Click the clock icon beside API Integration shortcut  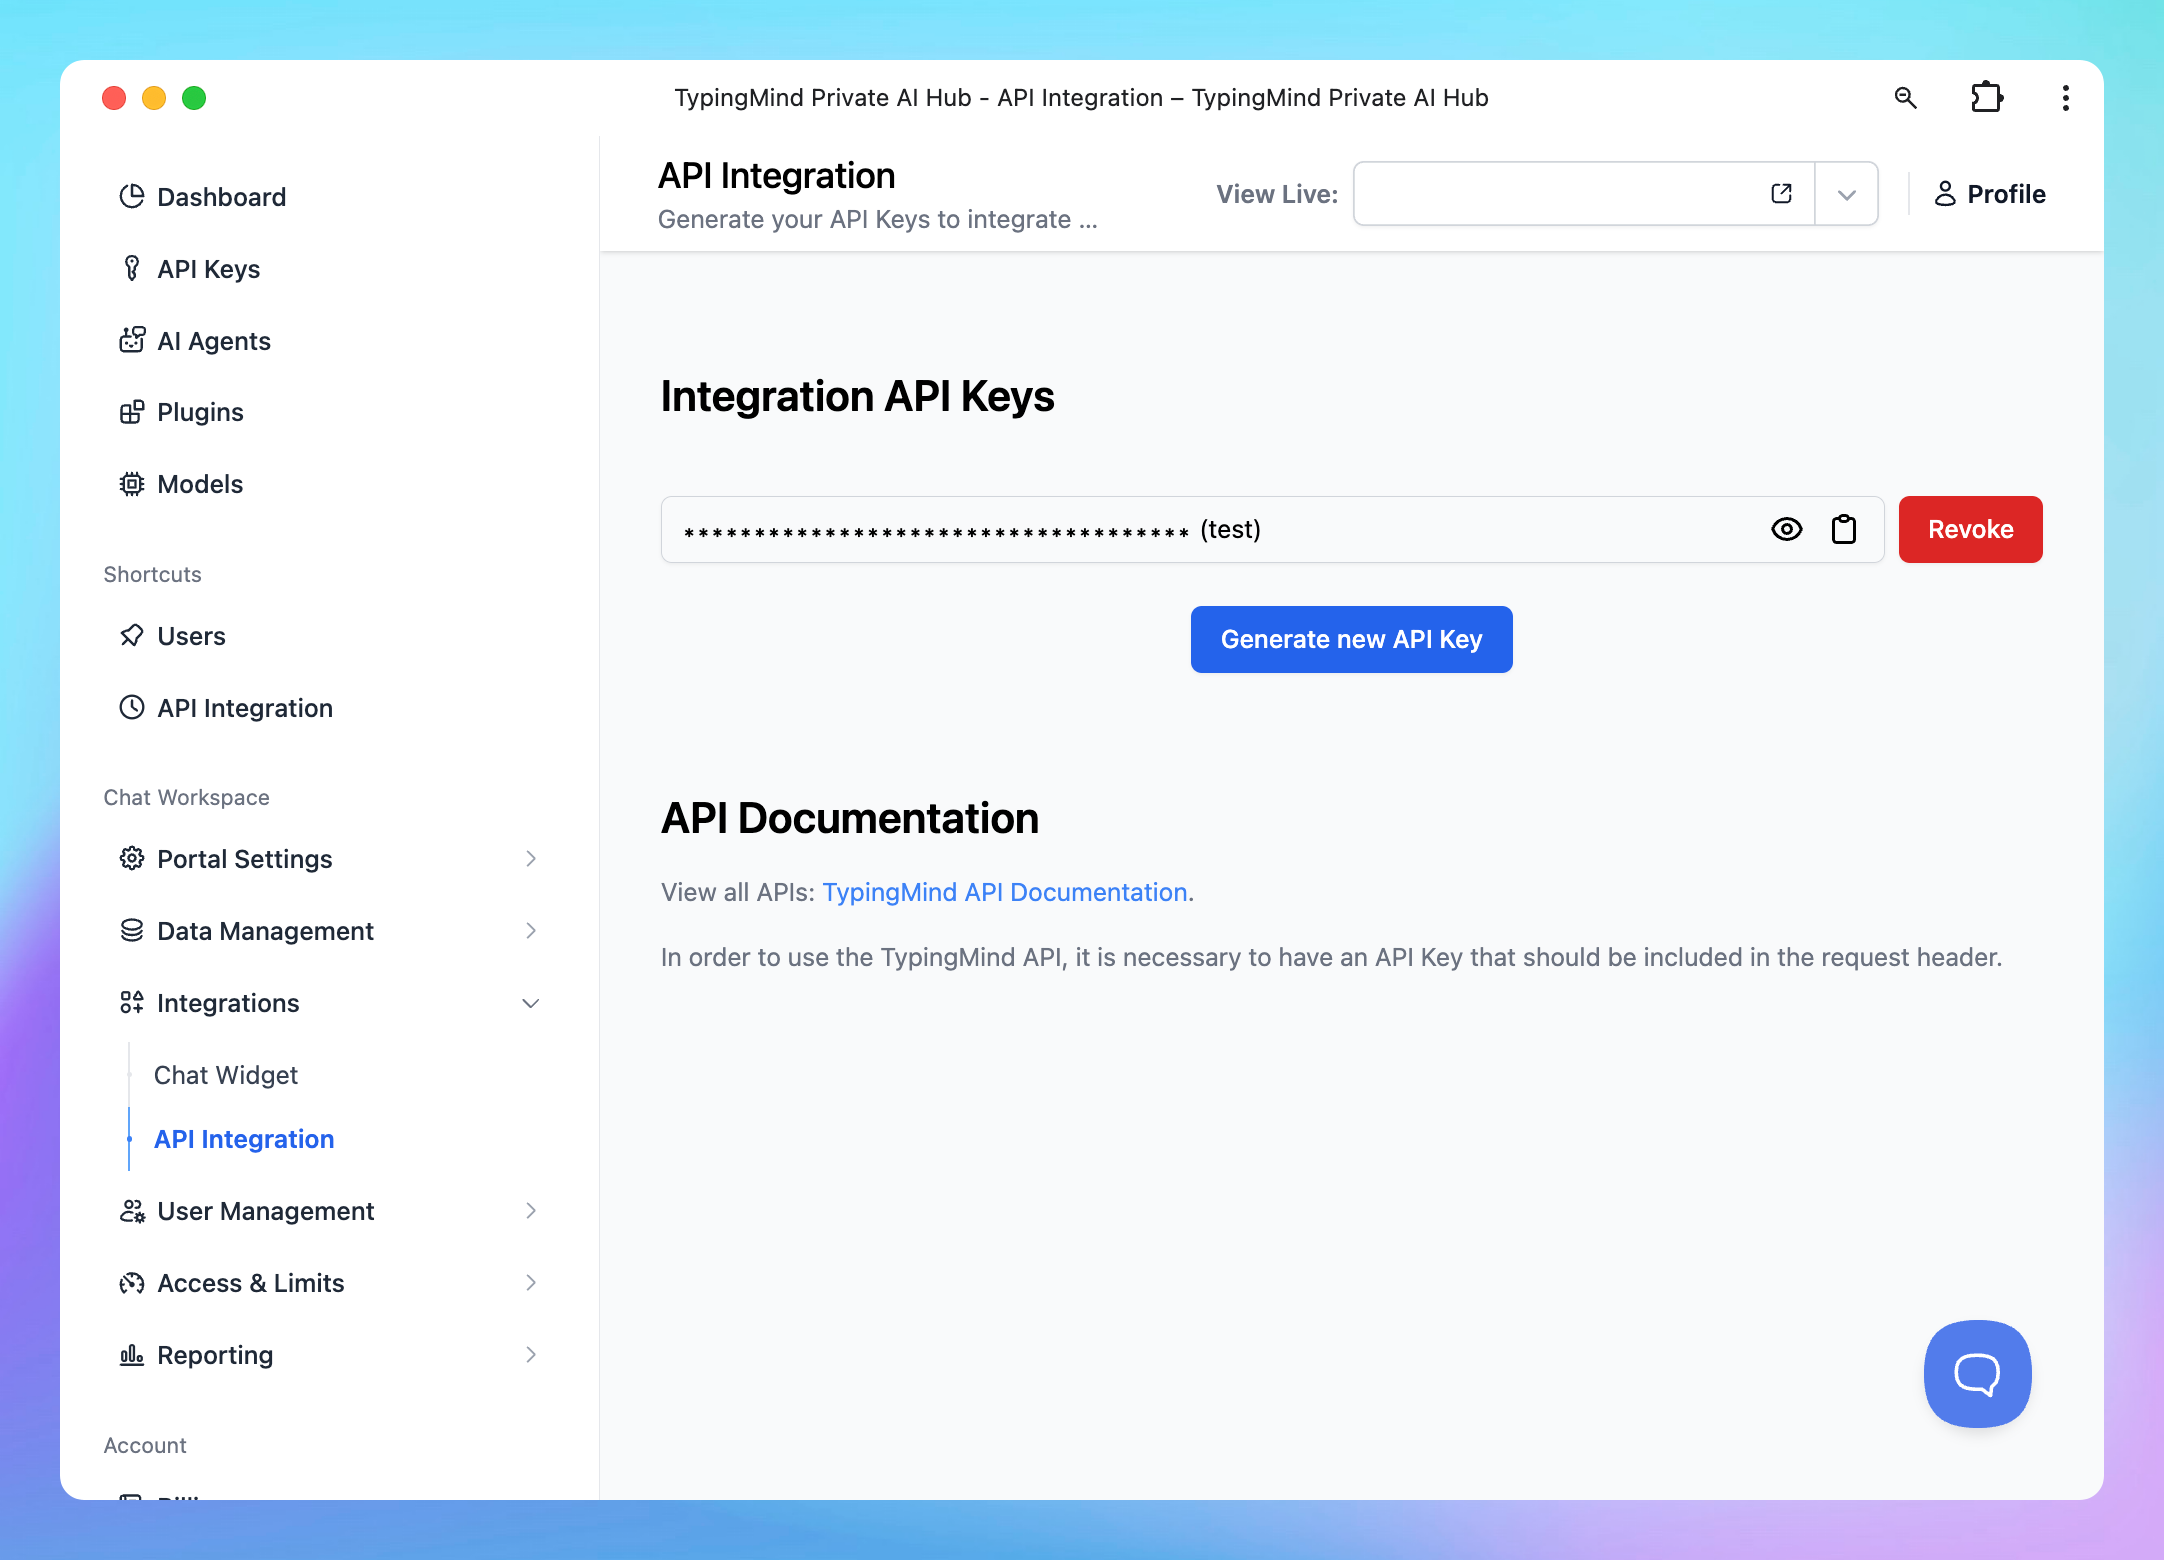point(132,708)
